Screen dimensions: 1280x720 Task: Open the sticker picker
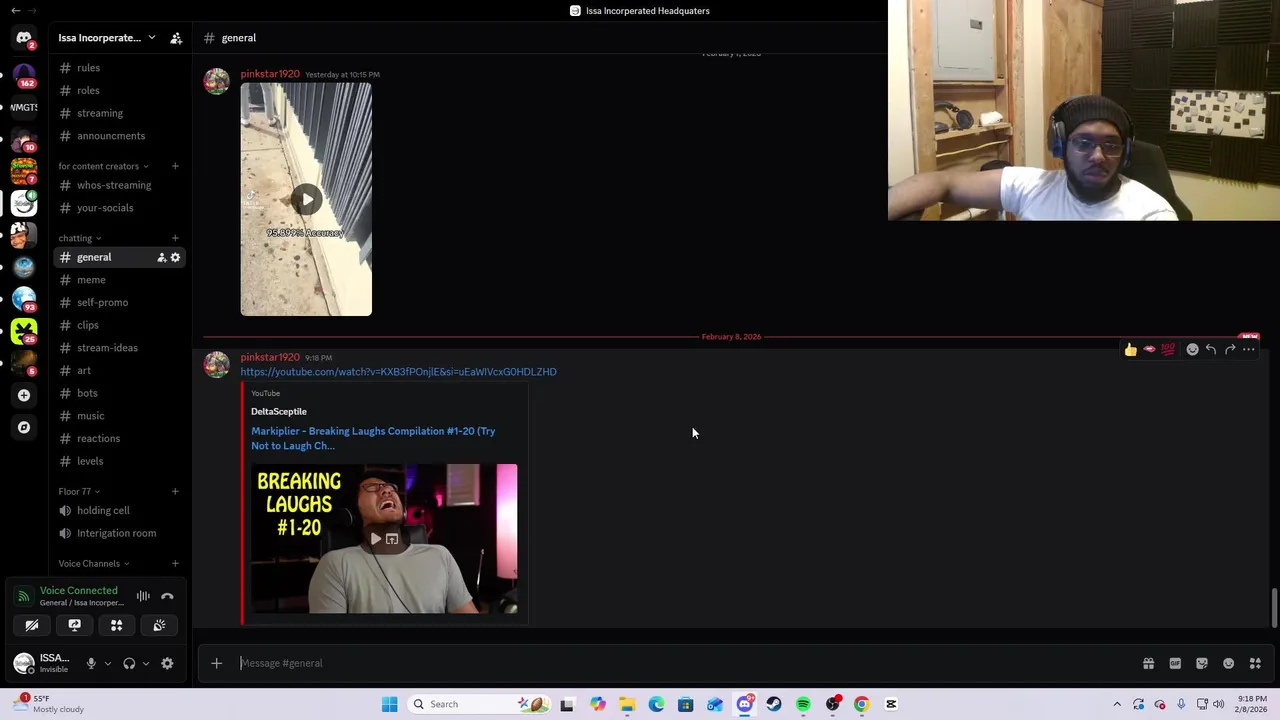[x=1202, y=663]
